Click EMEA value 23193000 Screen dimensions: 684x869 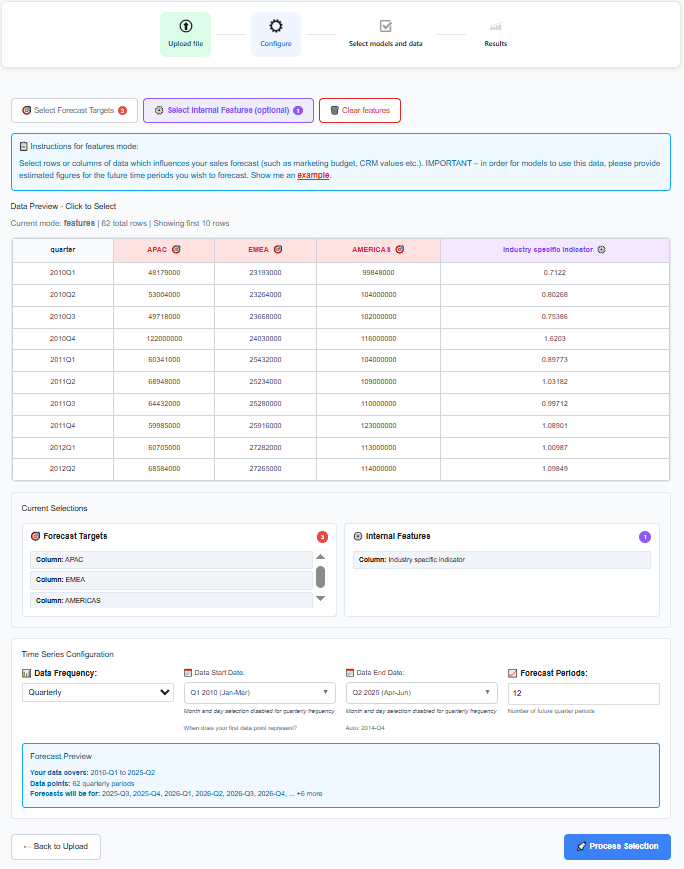tap(266, 273)
